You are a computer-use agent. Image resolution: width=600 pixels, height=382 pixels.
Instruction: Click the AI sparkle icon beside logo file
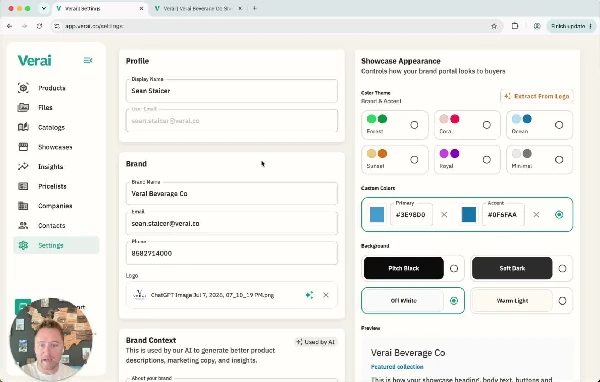pos(309,295)
